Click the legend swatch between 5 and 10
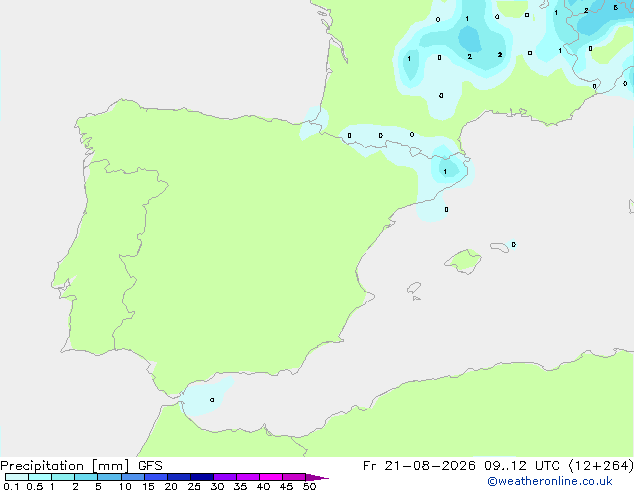Screen dimensions: 634x490 109,477
